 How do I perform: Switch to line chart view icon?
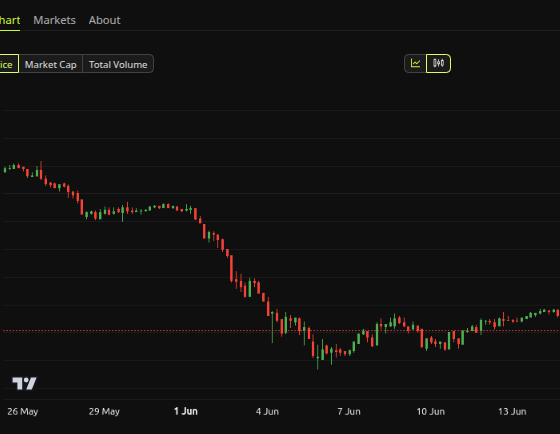click(415, 64)
